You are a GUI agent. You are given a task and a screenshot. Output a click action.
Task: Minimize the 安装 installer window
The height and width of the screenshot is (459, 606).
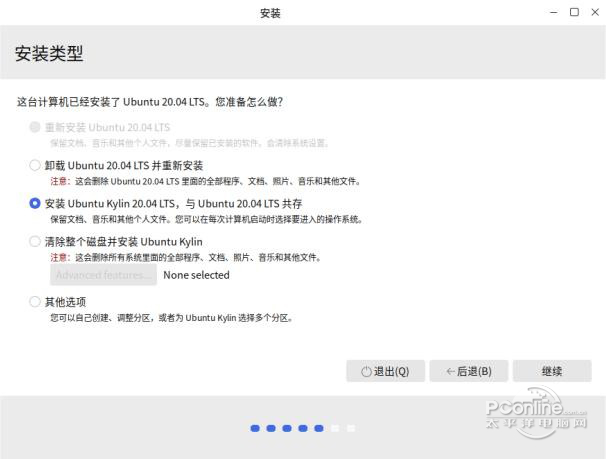click(x=553, y=12)
